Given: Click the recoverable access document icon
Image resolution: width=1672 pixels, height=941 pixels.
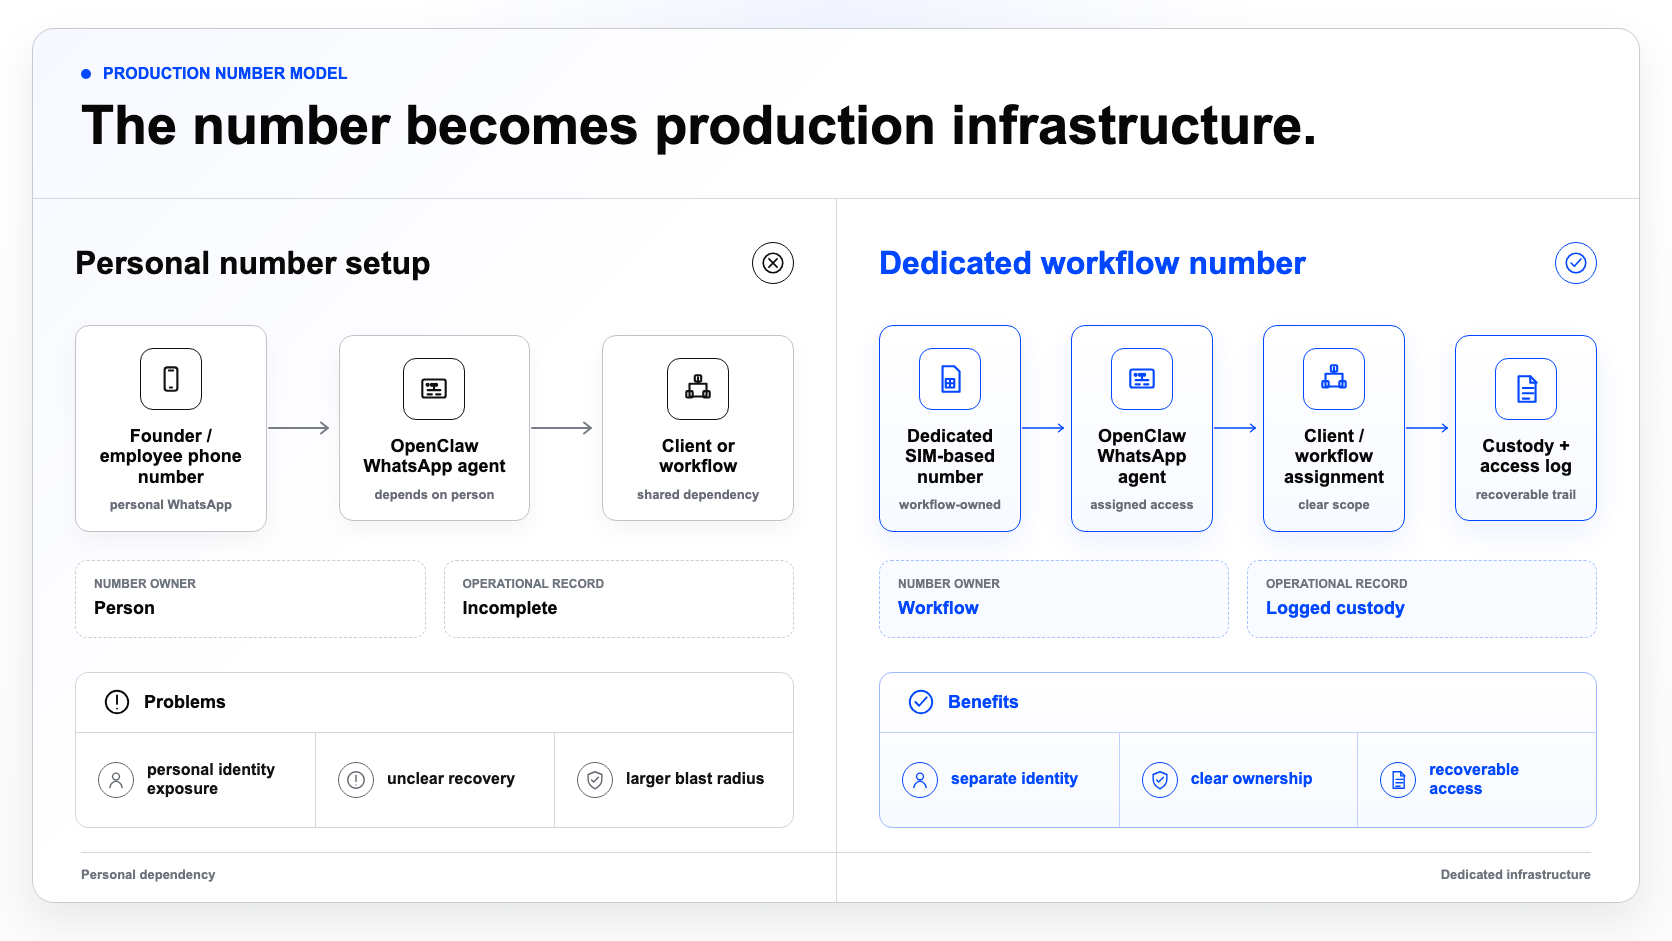Looking at the screenshot, I should click(x=1398, y=780).
